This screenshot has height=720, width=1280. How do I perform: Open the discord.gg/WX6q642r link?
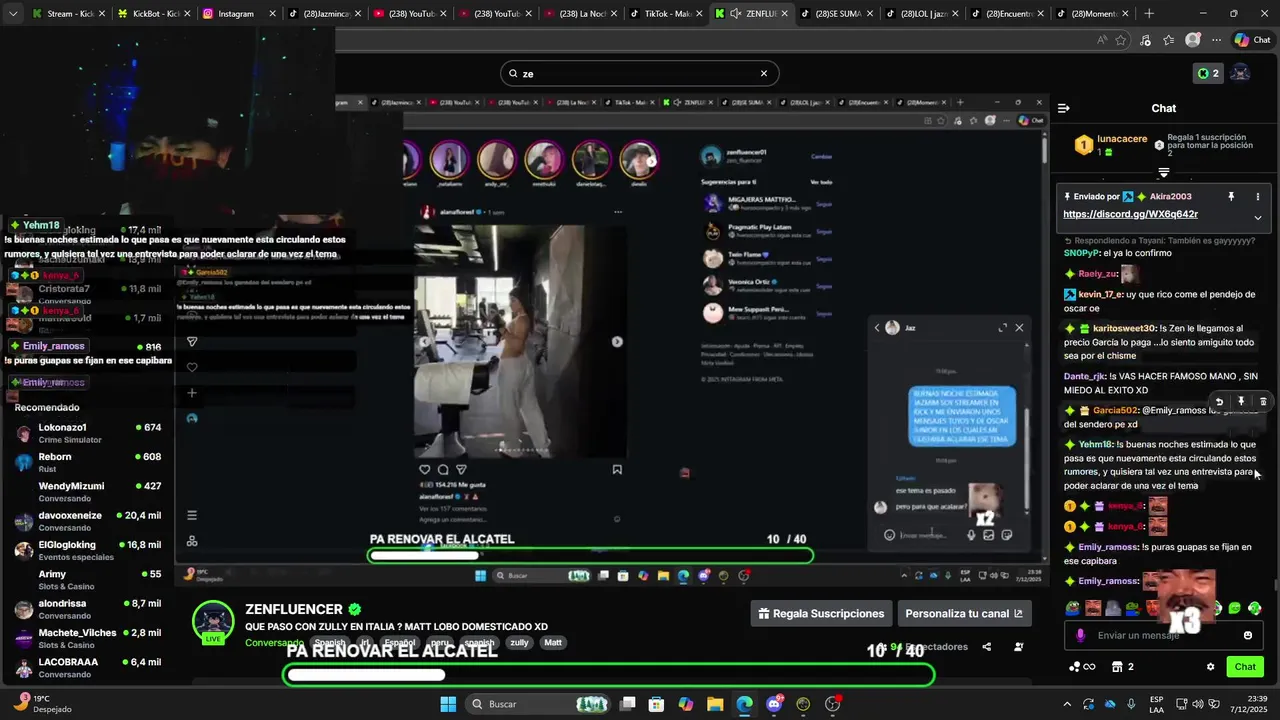point(1130,214)
